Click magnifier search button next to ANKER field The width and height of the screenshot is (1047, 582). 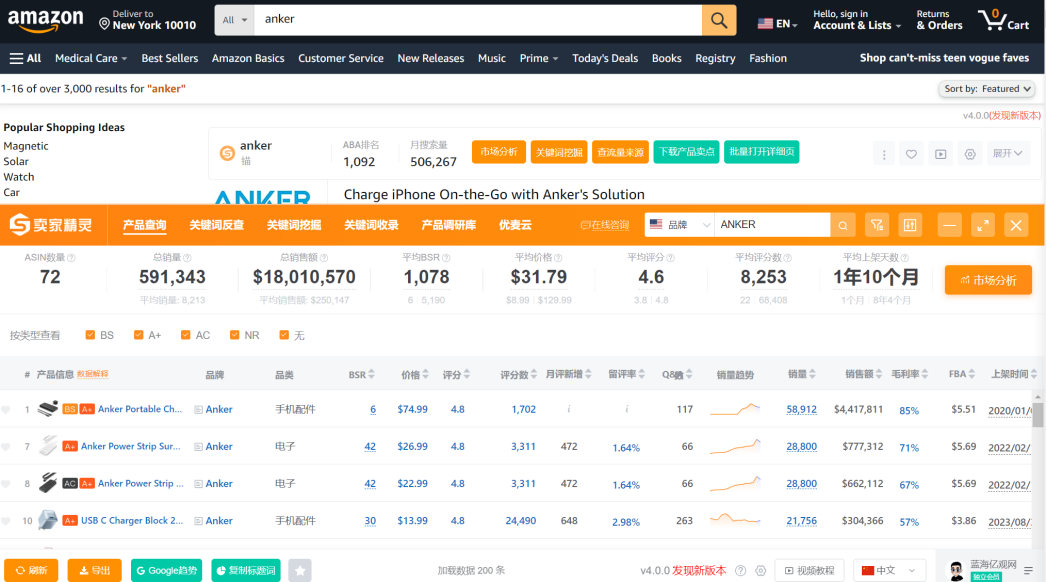[844, 225]
